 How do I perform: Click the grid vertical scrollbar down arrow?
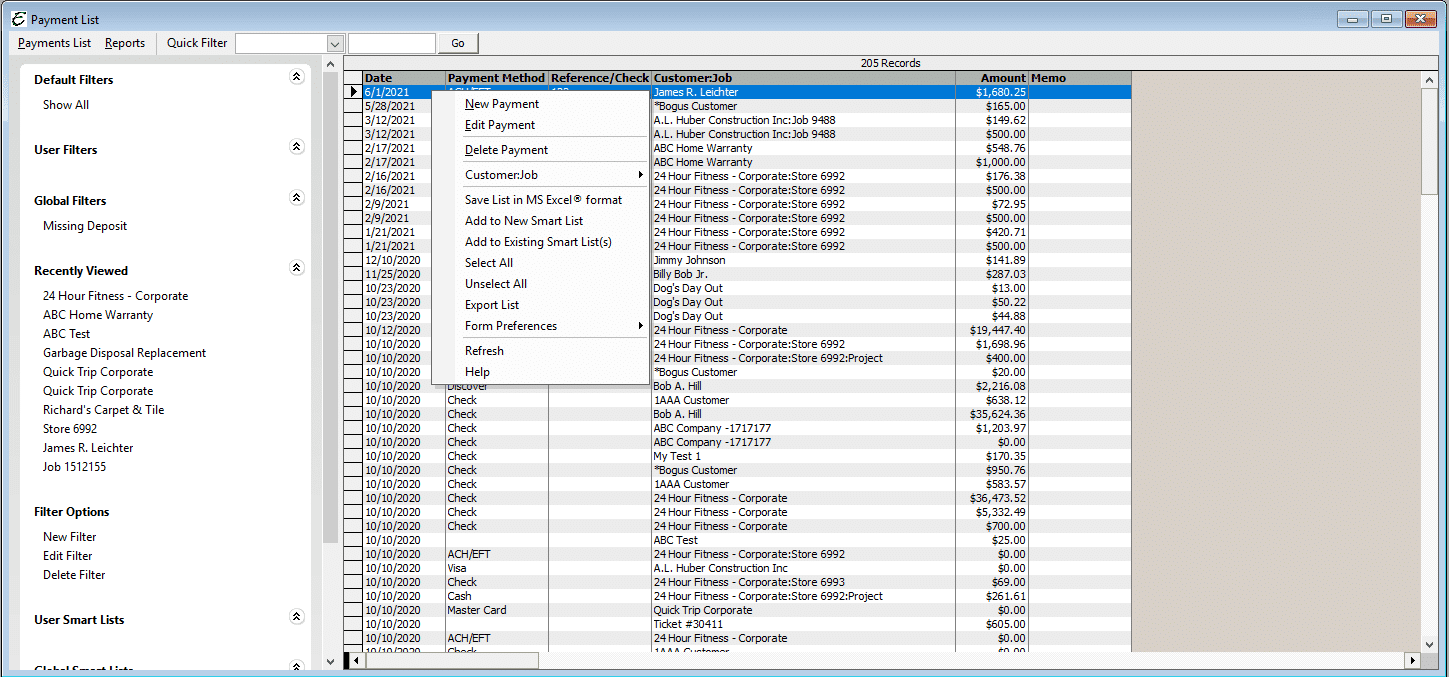pos(1429,645)
